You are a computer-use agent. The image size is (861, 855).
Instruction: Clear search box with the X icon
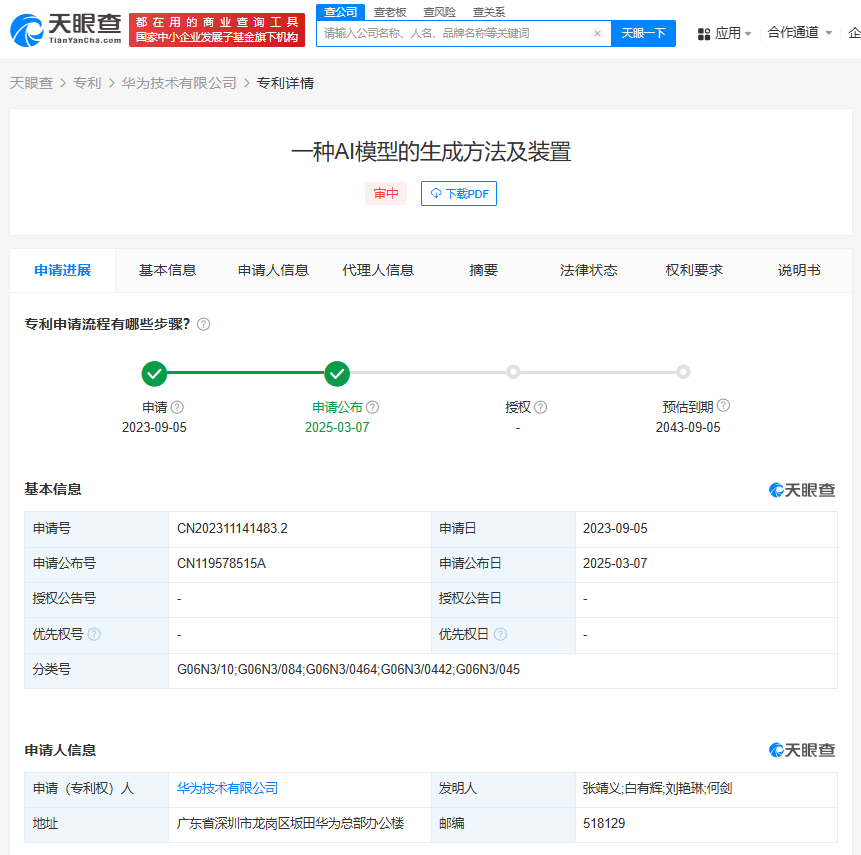[597, 33]
